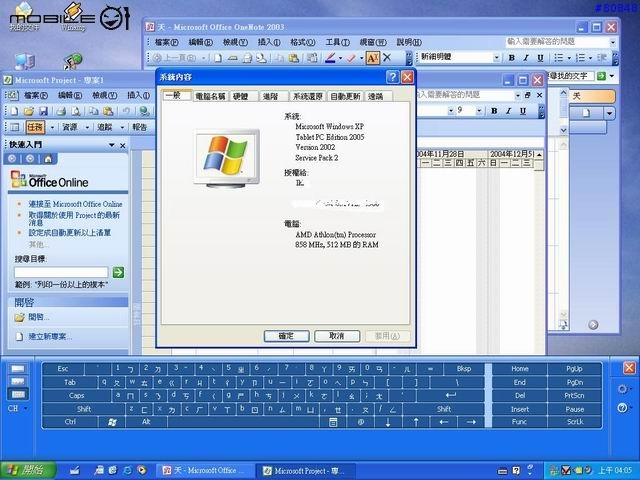Viewport: 640px width, 480px height.
Task: Toggle Alt key on on-screen keyboard
Action: point(146,422)
